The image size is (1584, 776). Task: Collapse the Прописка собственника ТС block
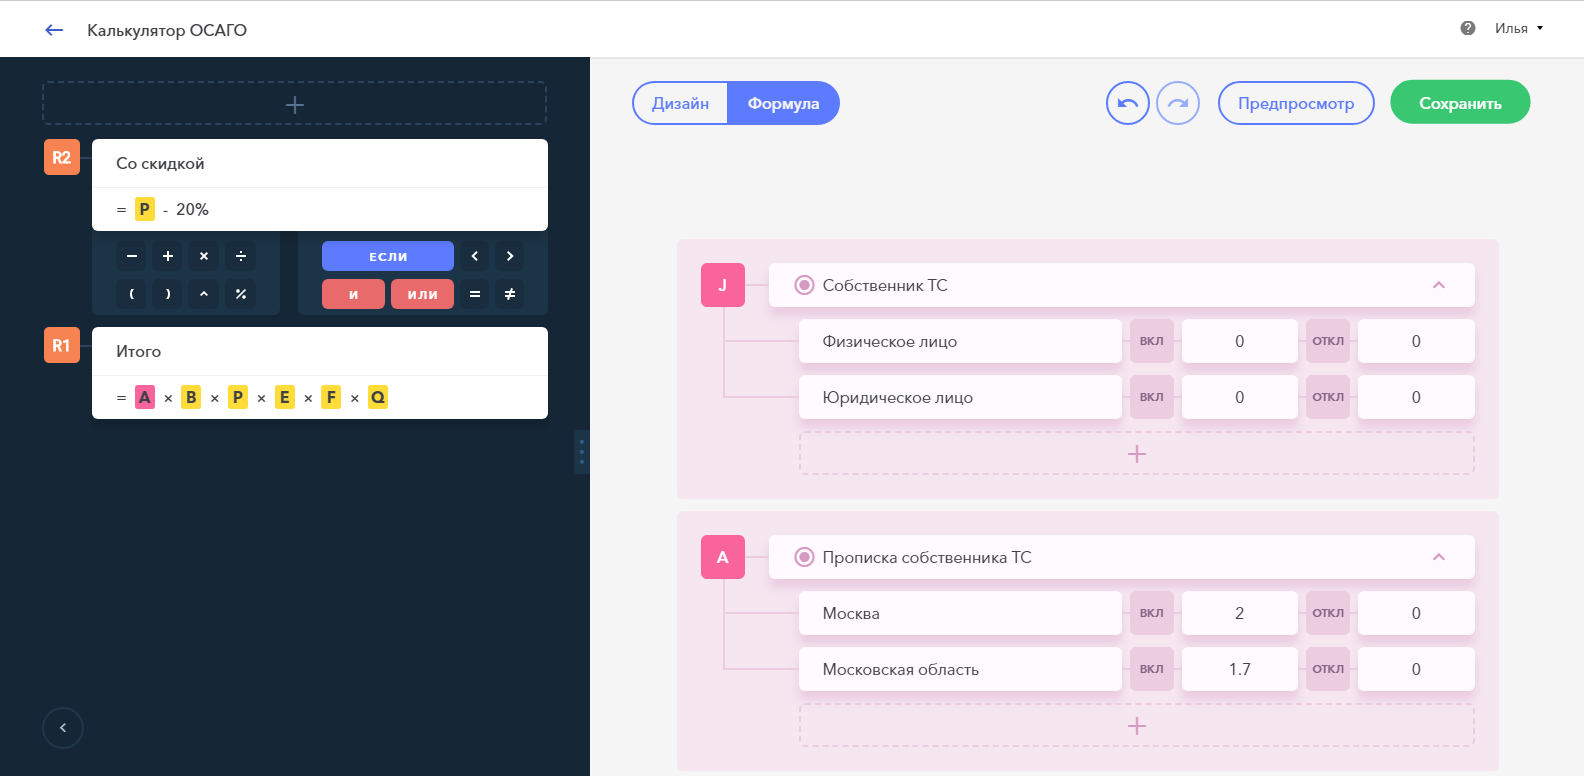coord(1439,557)
